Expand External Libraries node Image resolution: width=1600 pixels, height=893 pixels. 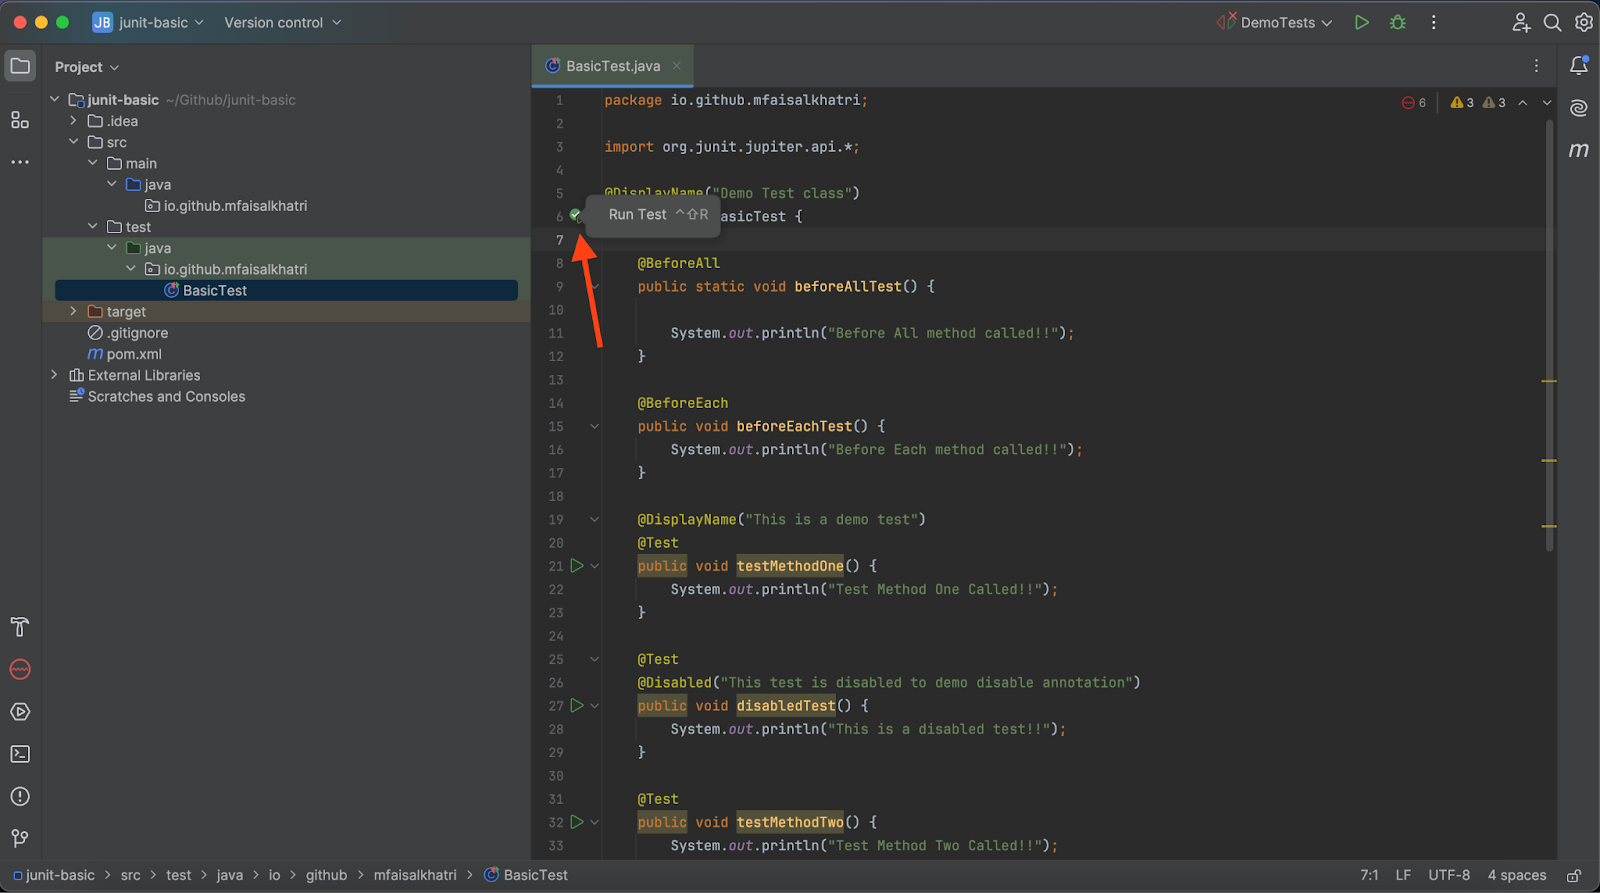54,375
